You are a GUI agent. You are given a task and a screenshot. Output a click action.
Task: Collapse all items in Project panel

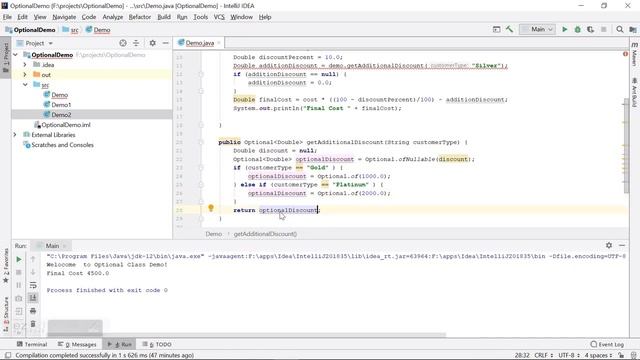[136, 43]
